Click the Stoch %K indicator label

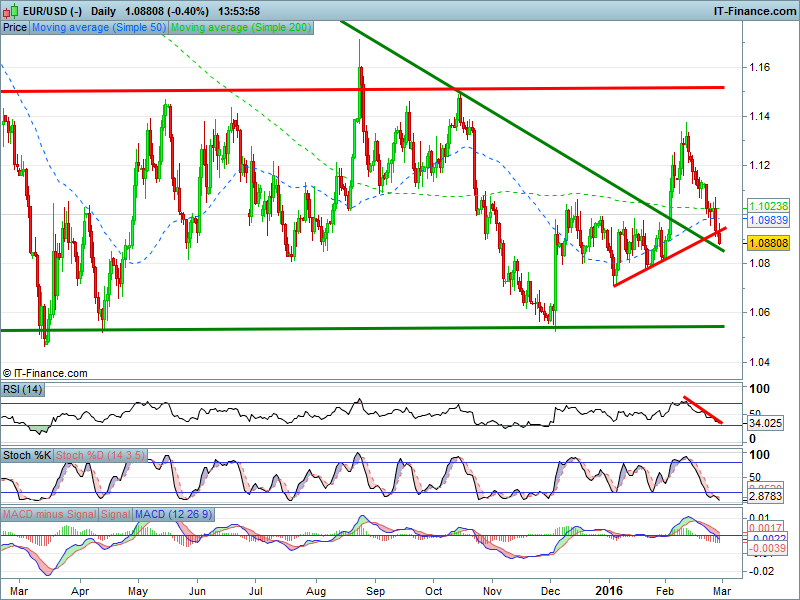pos(26,454)
